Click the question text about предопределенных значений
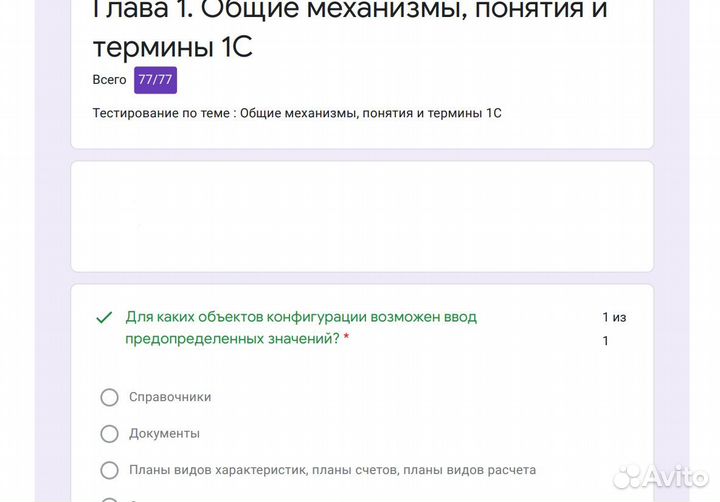This screenshot has height=502, width=720. pos(301,328)
